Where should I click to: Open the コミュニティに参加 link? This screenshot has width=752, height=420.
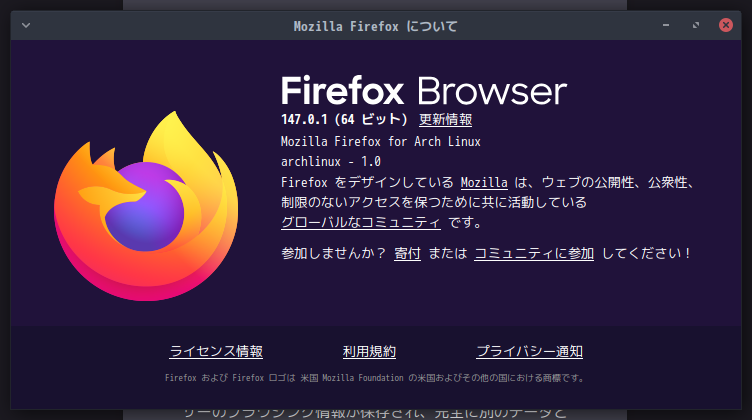pos(534,253)
